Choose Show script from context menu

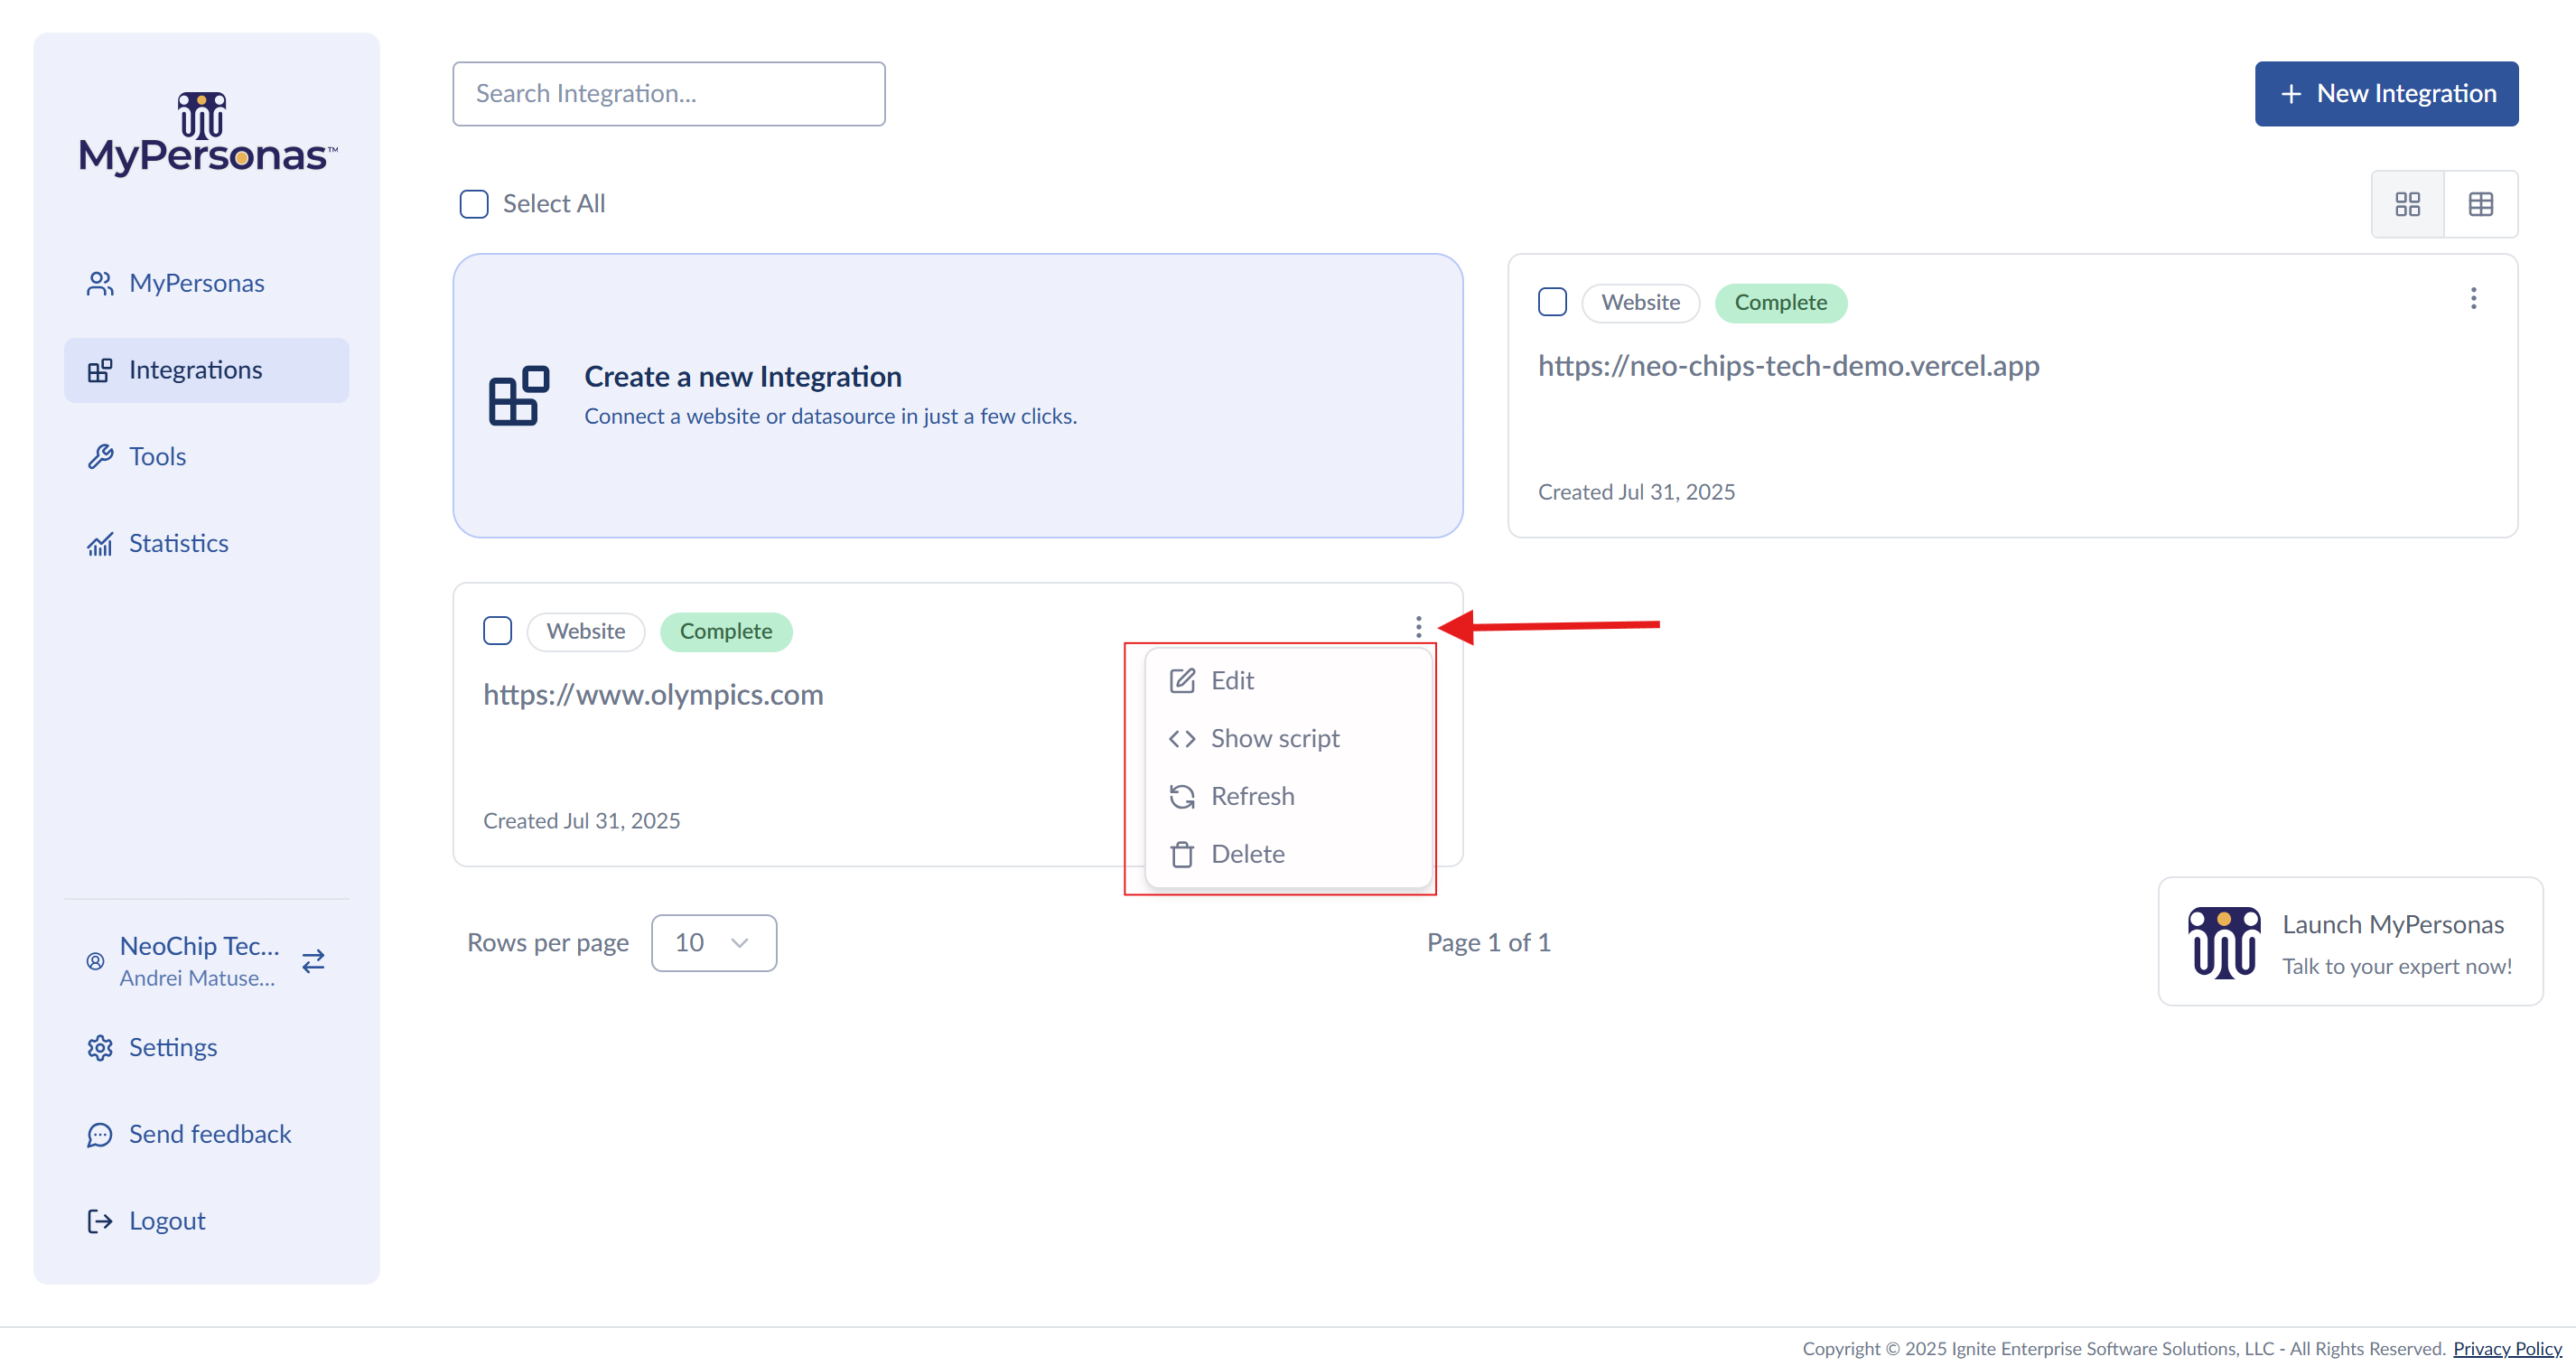tap(1288, 738)
